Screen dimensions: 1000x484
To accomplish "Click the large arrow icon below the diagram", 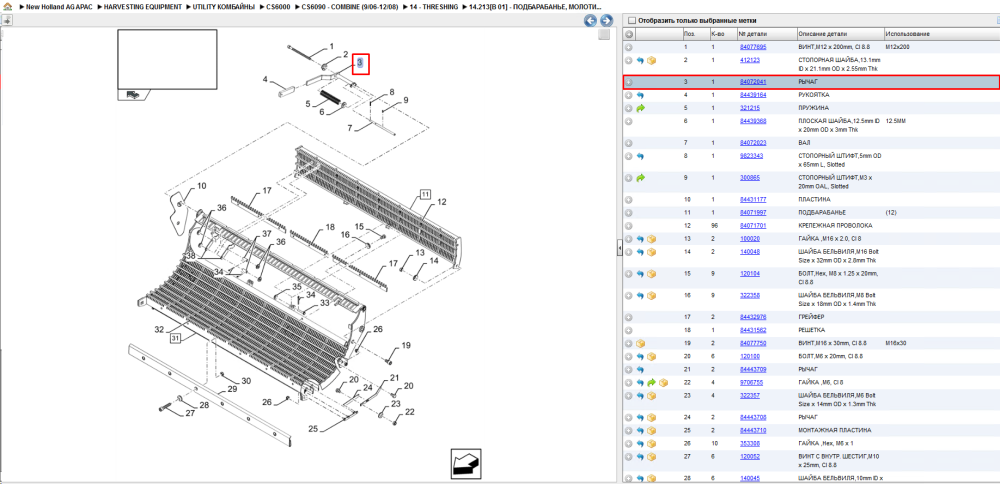I will (x=466, y=463).
